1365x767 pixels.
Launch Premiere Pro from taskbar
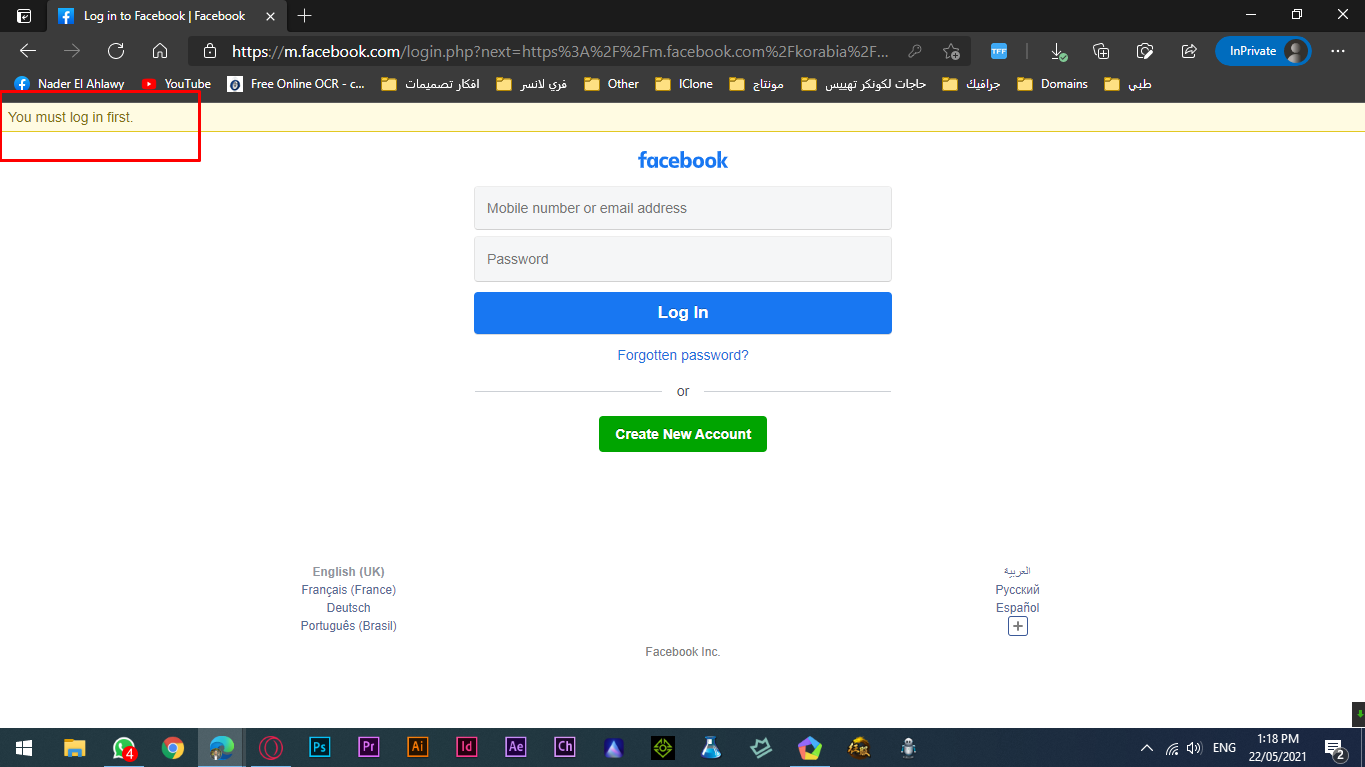click(369, 747)
